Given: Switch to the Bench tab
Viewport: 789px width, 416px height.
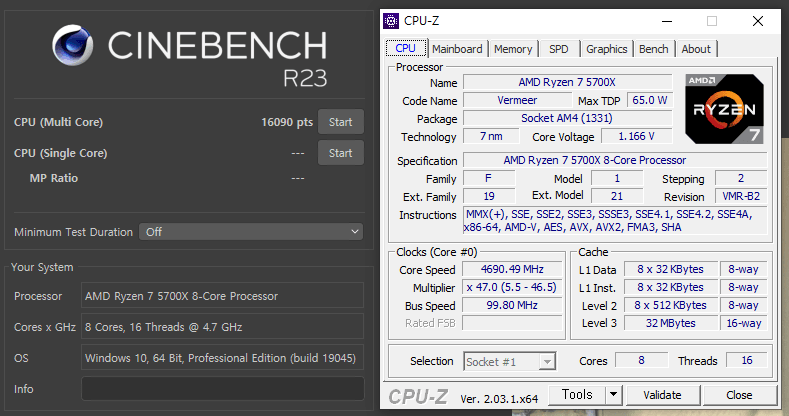Looking at the screenshot, I should point(654,49).
